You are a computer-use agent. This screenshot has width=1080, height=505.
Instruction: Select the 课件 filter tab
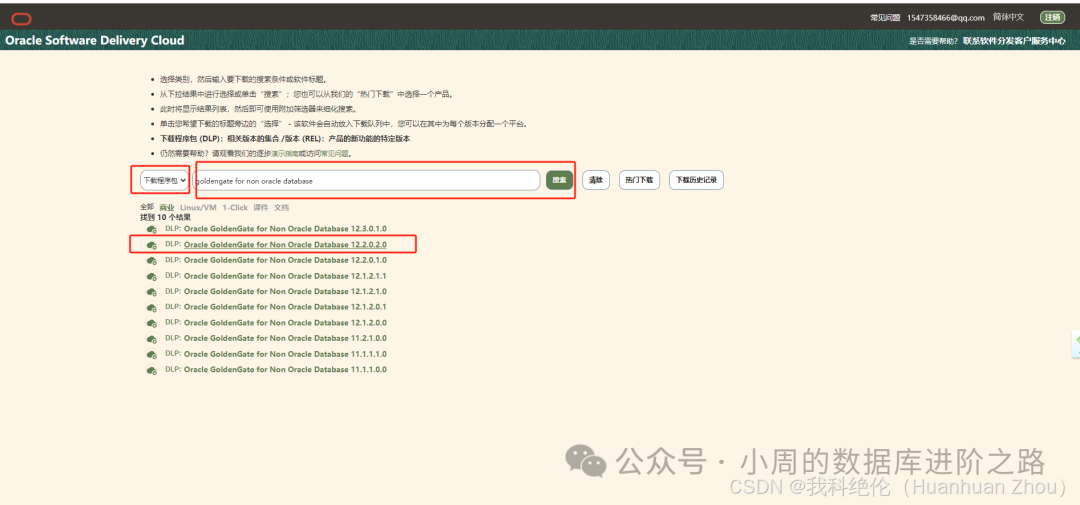click(260, 207)
